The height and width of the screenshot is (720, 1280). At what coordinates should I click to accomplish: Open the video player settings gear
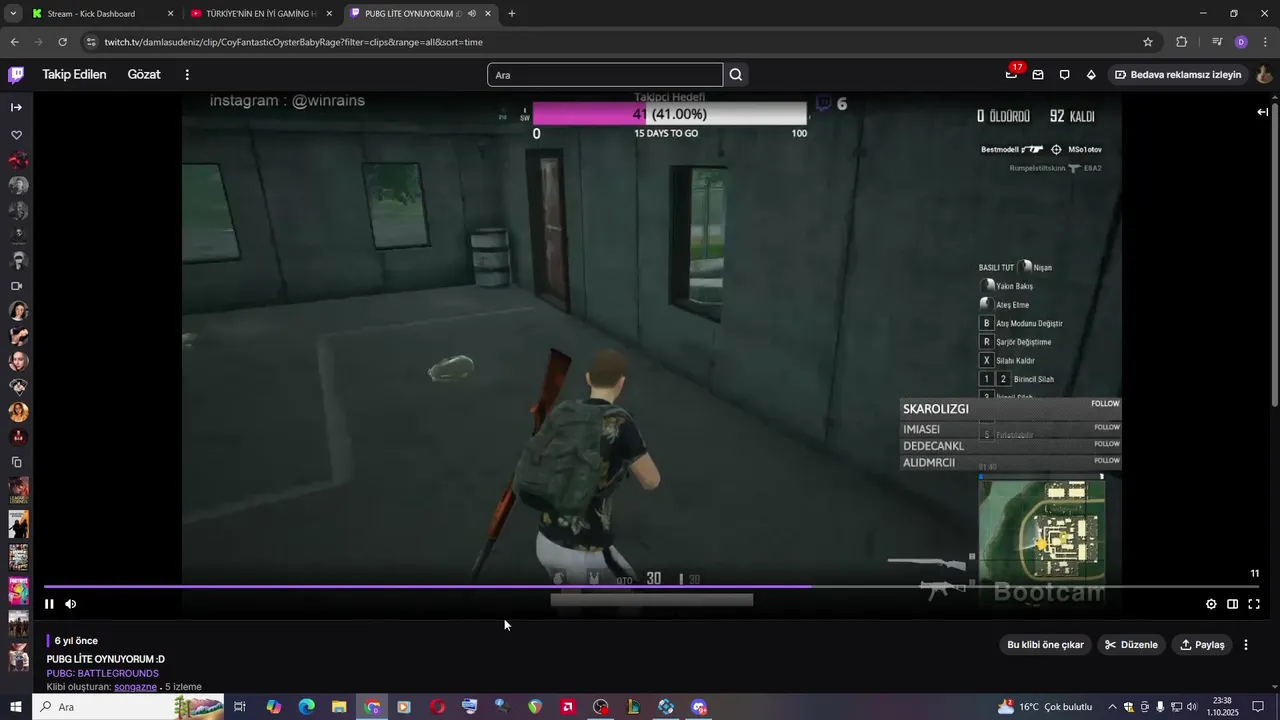tap(1211, 604)
